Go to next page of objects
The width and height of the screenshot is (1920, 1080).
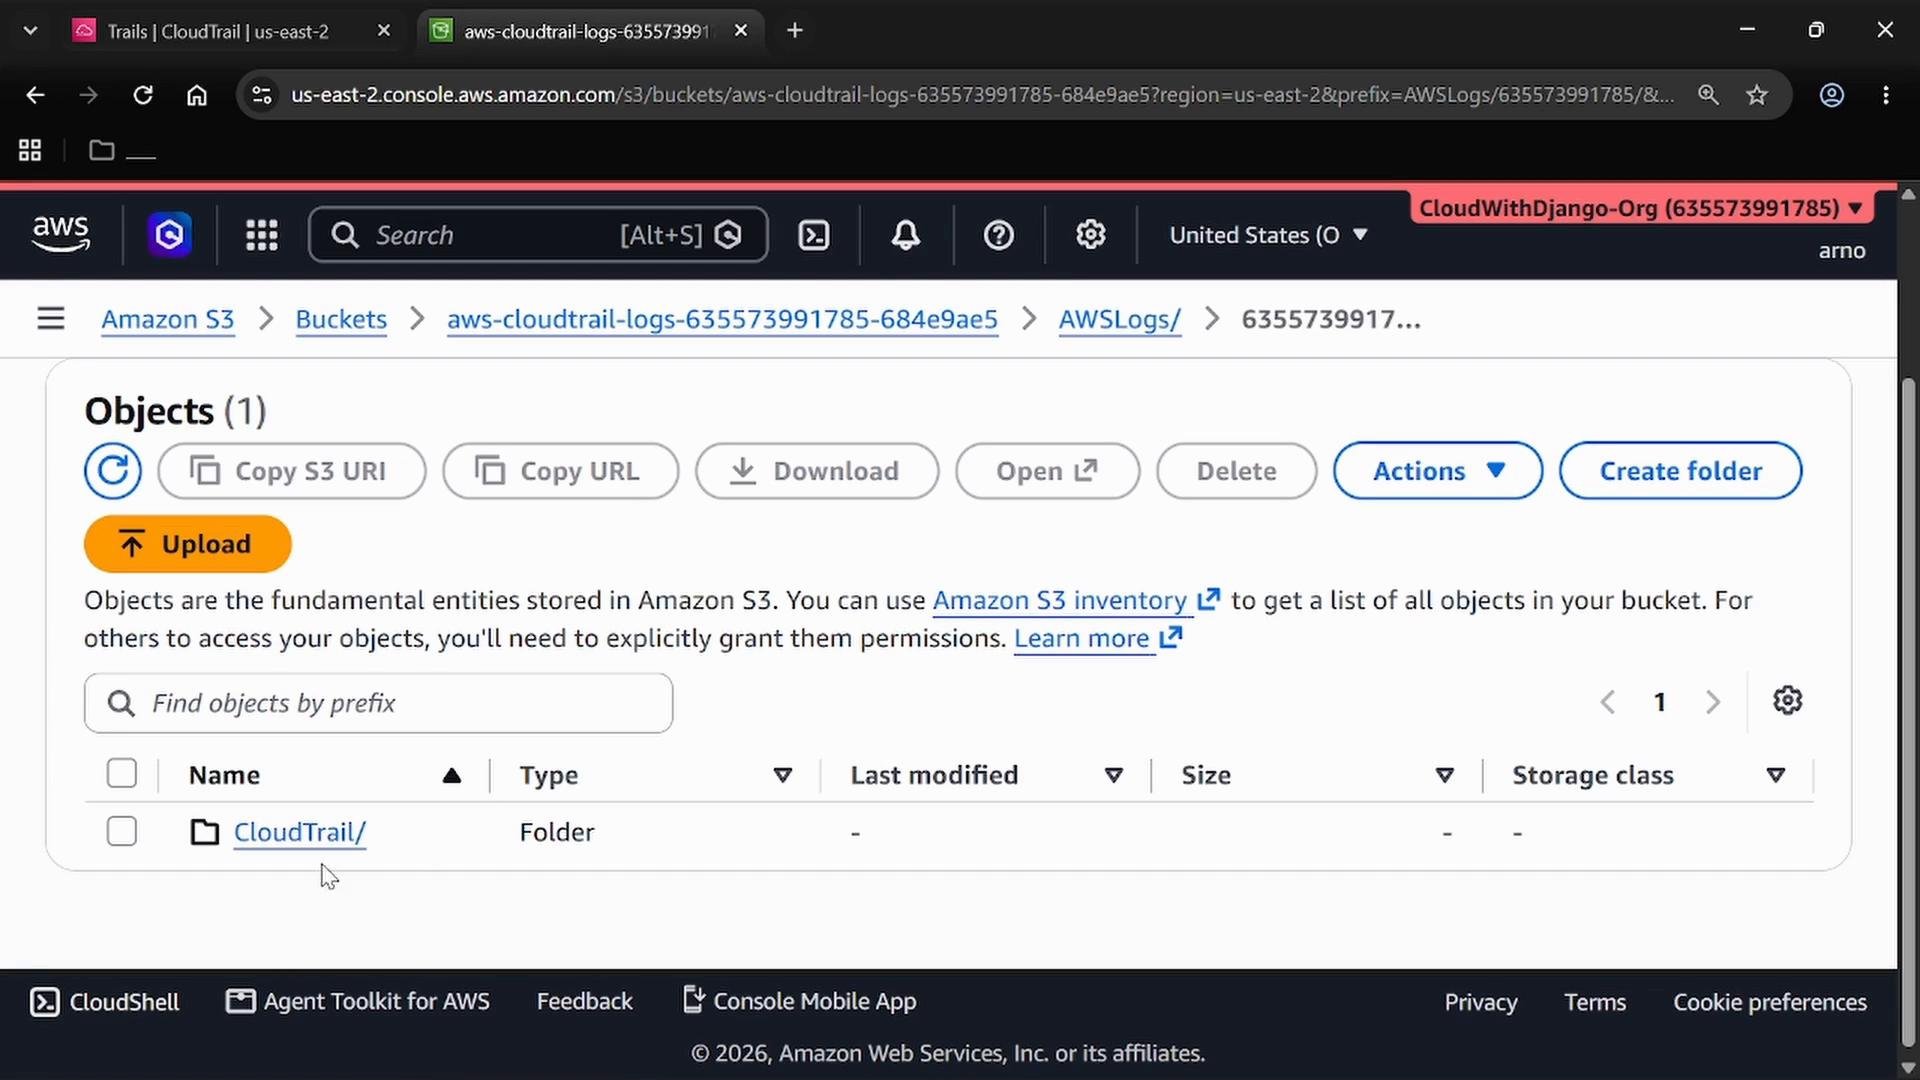pyautogui.click(x=1713, y=702)
